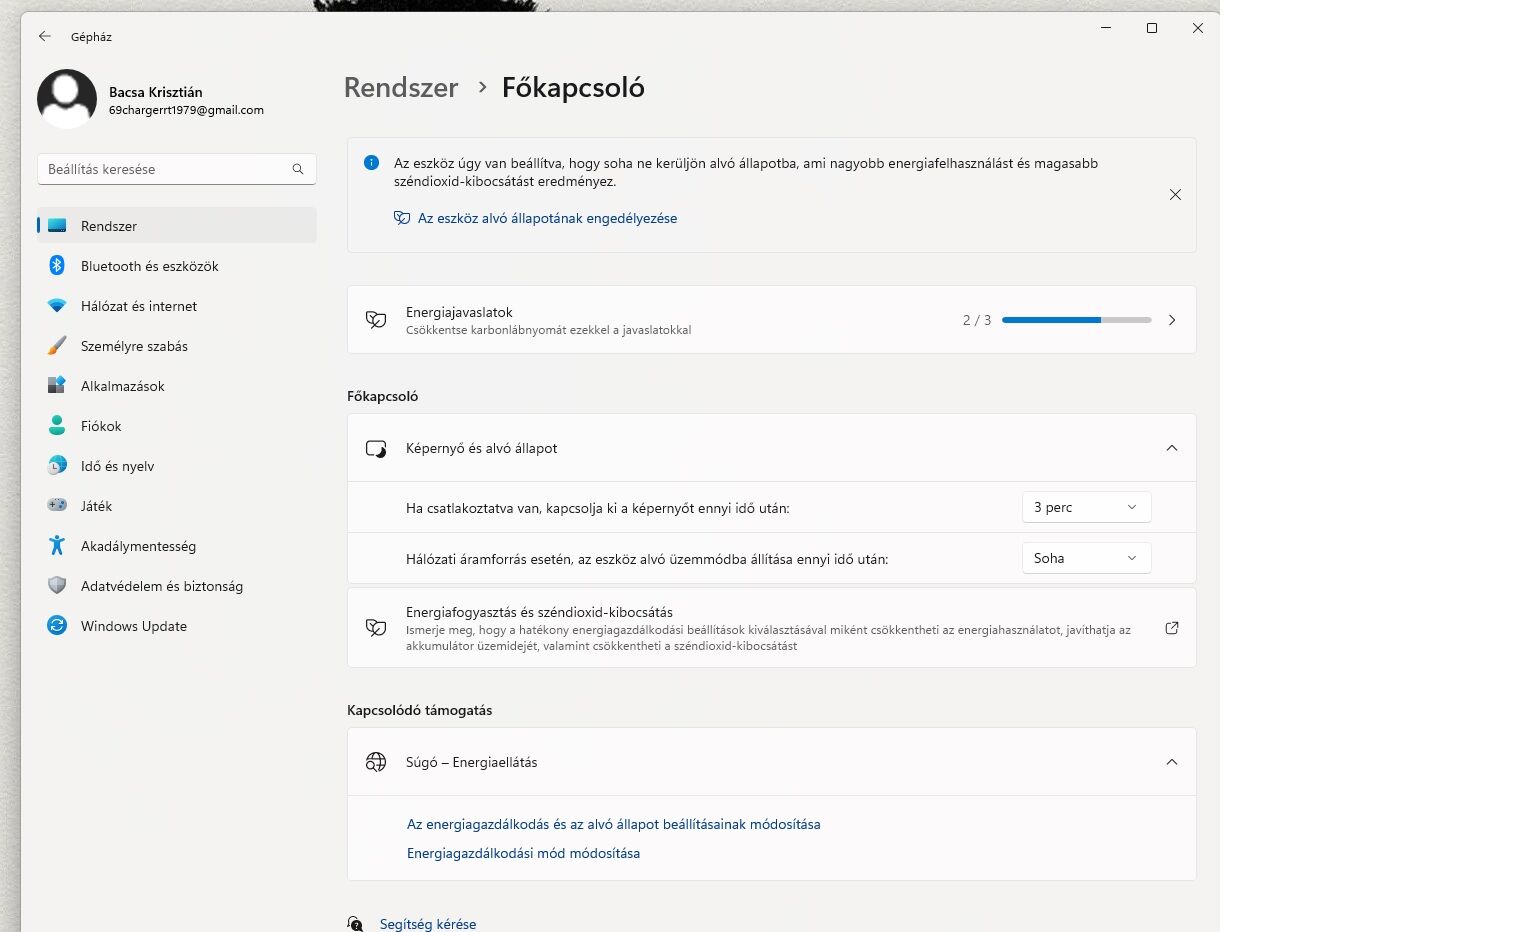Open Hálózat és internet via its Wi-Fi icon
This screenshot has height=932, width=1537.
click(x=57, y=306)
